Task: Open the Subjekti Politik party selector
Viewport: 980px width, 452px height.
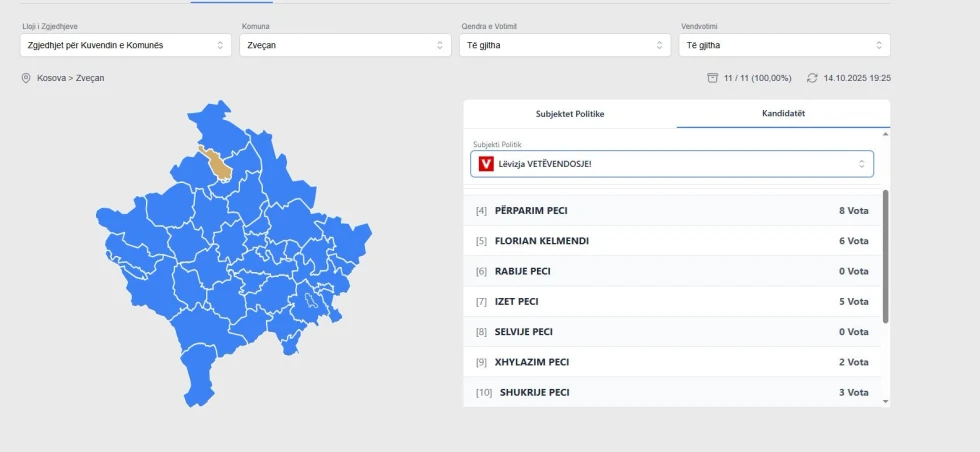Action: coord(672,163)
